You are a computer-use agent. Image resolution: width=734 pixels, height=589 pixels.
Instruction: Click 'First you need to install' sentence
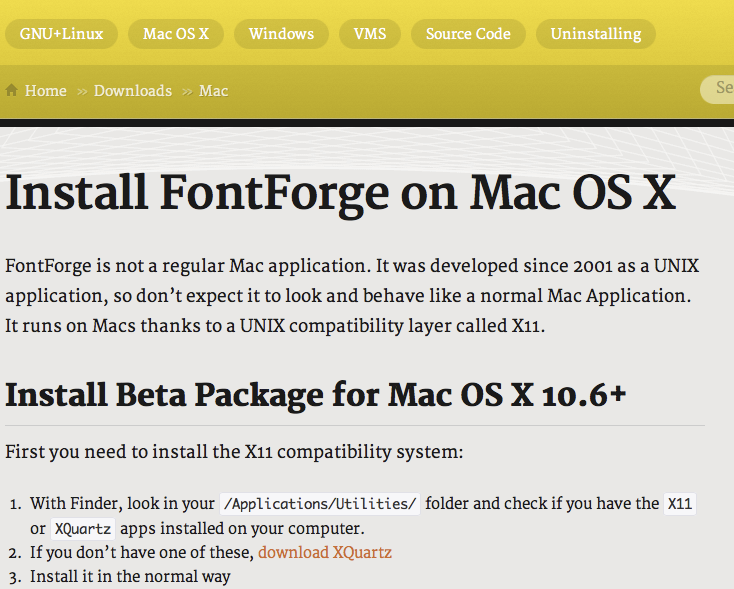(234, 452)
